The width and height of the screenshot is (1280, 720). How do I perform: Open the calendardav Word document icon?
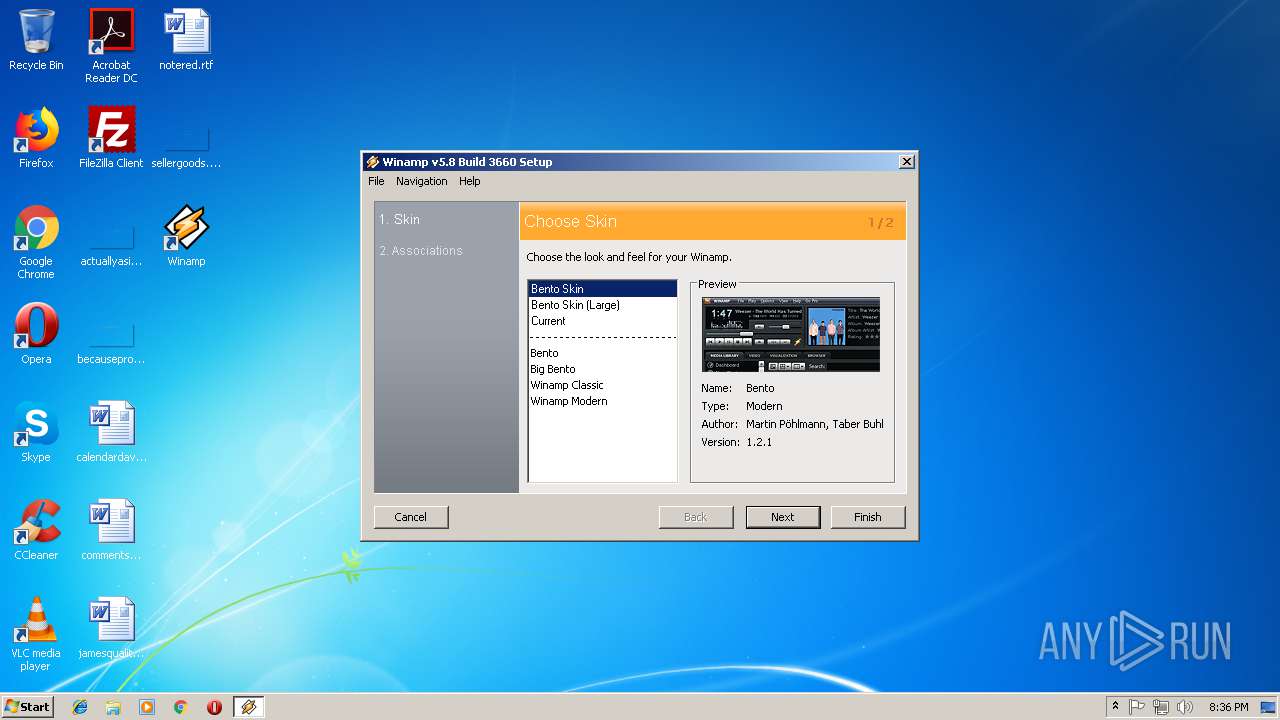(x=111, y=432)
